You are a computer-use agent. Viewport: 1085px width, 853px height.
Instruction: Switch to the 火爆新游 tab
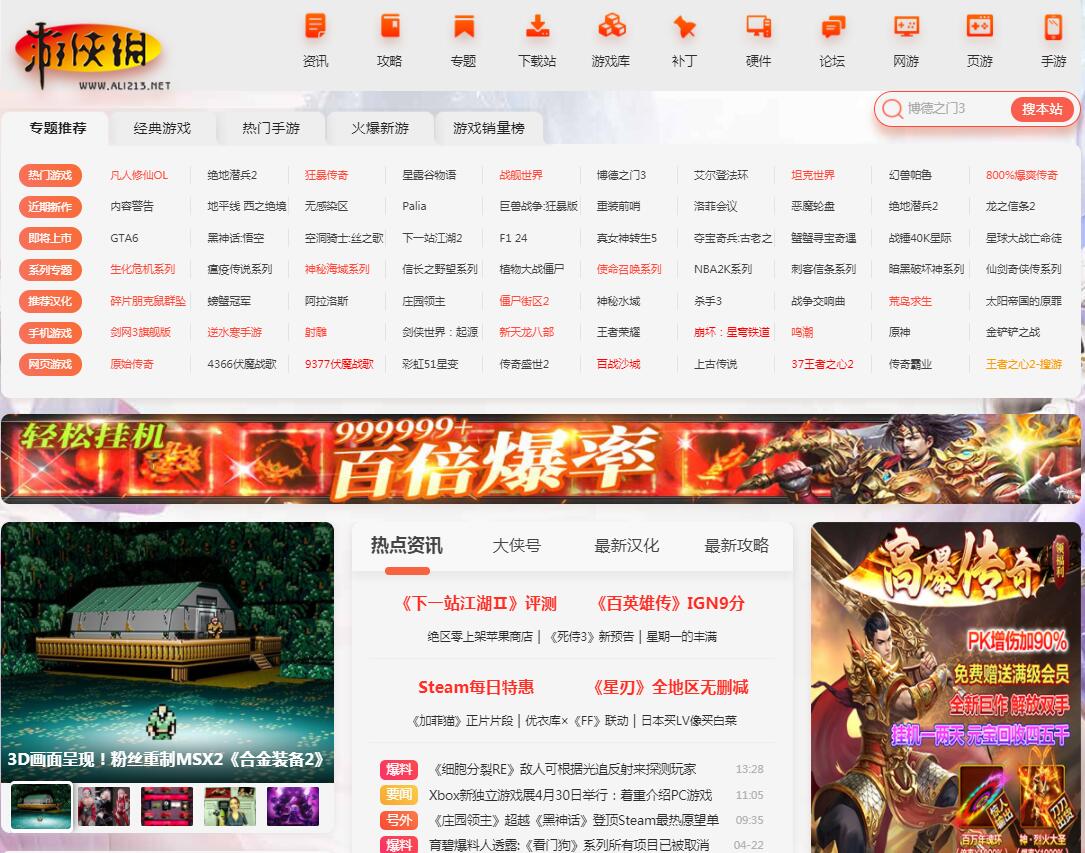point(379,128)
